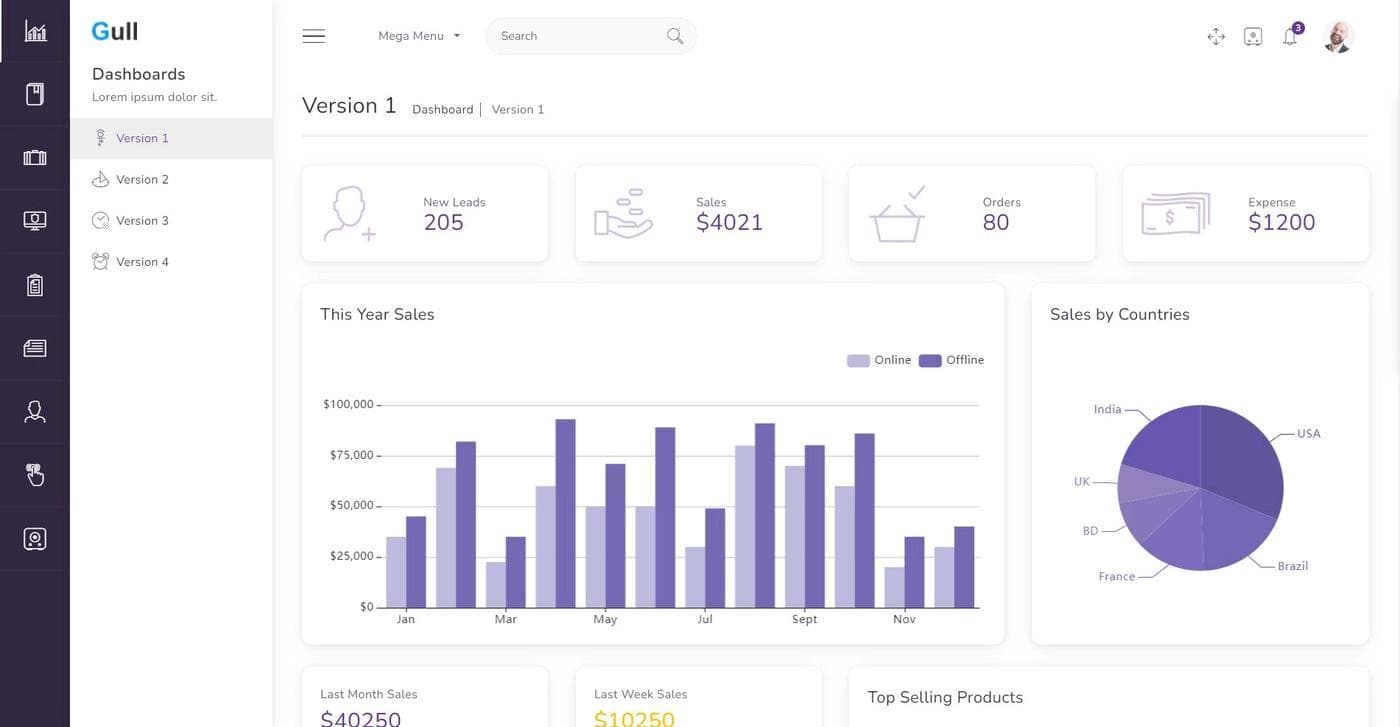Screen dimensions: 1400x727
Task: Click the Dashboard breadcrumb link
Action: point(442,110)
